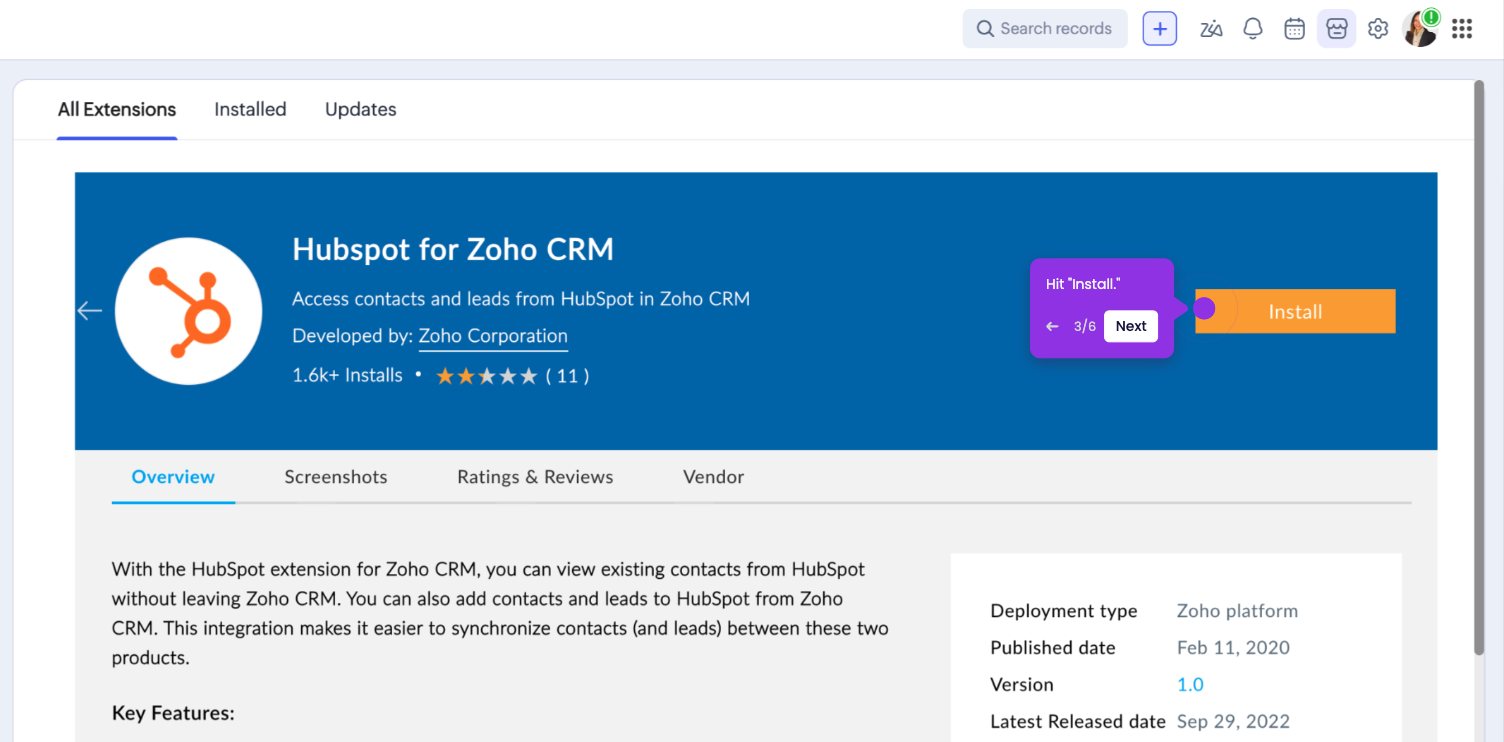
Task: Open the apps grid launcher
Action: tap(1462, 29)
